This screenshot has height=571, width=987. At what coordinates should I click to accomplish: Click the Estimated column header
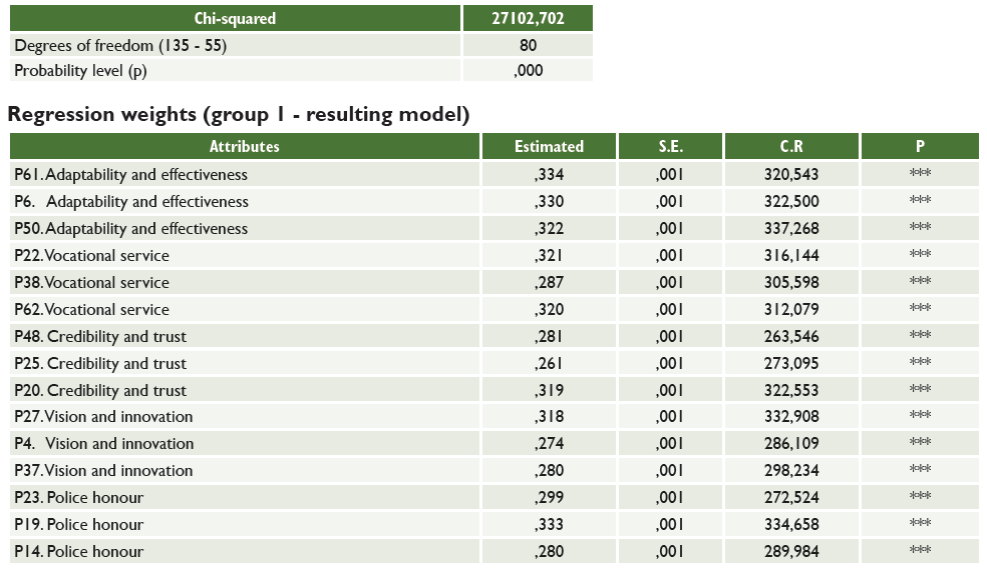549,146
